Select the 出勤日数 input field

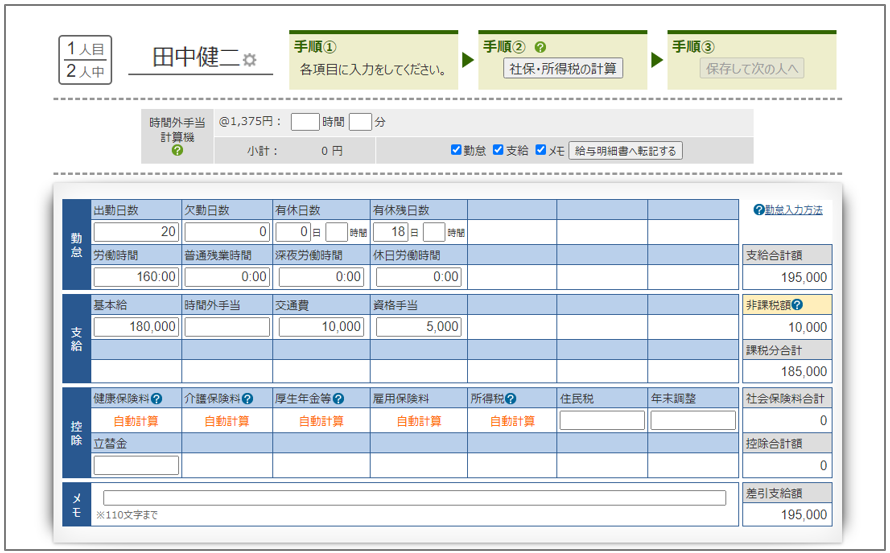pyautogui.click(x=136, y=232)
